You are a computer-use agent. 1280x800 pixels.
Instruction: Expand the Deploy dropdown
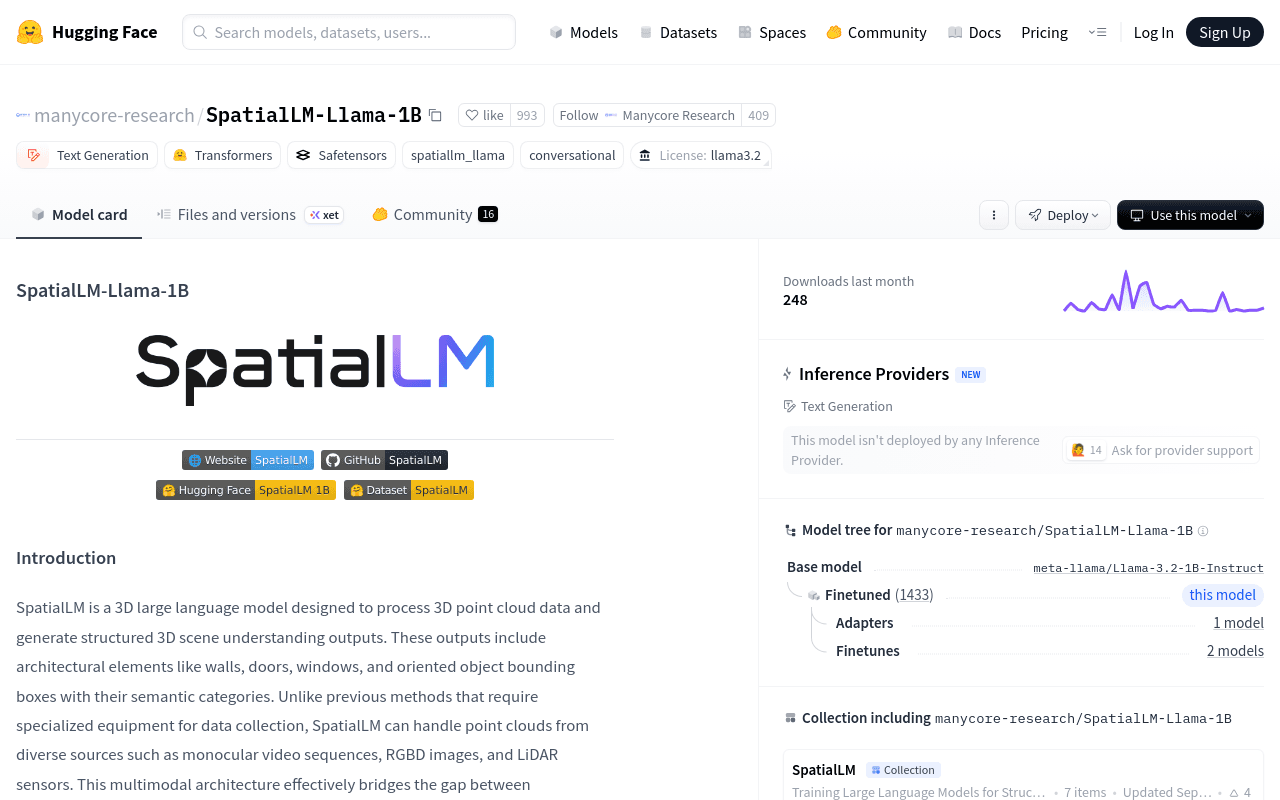pyautogui.click(x=1063, y=215)
